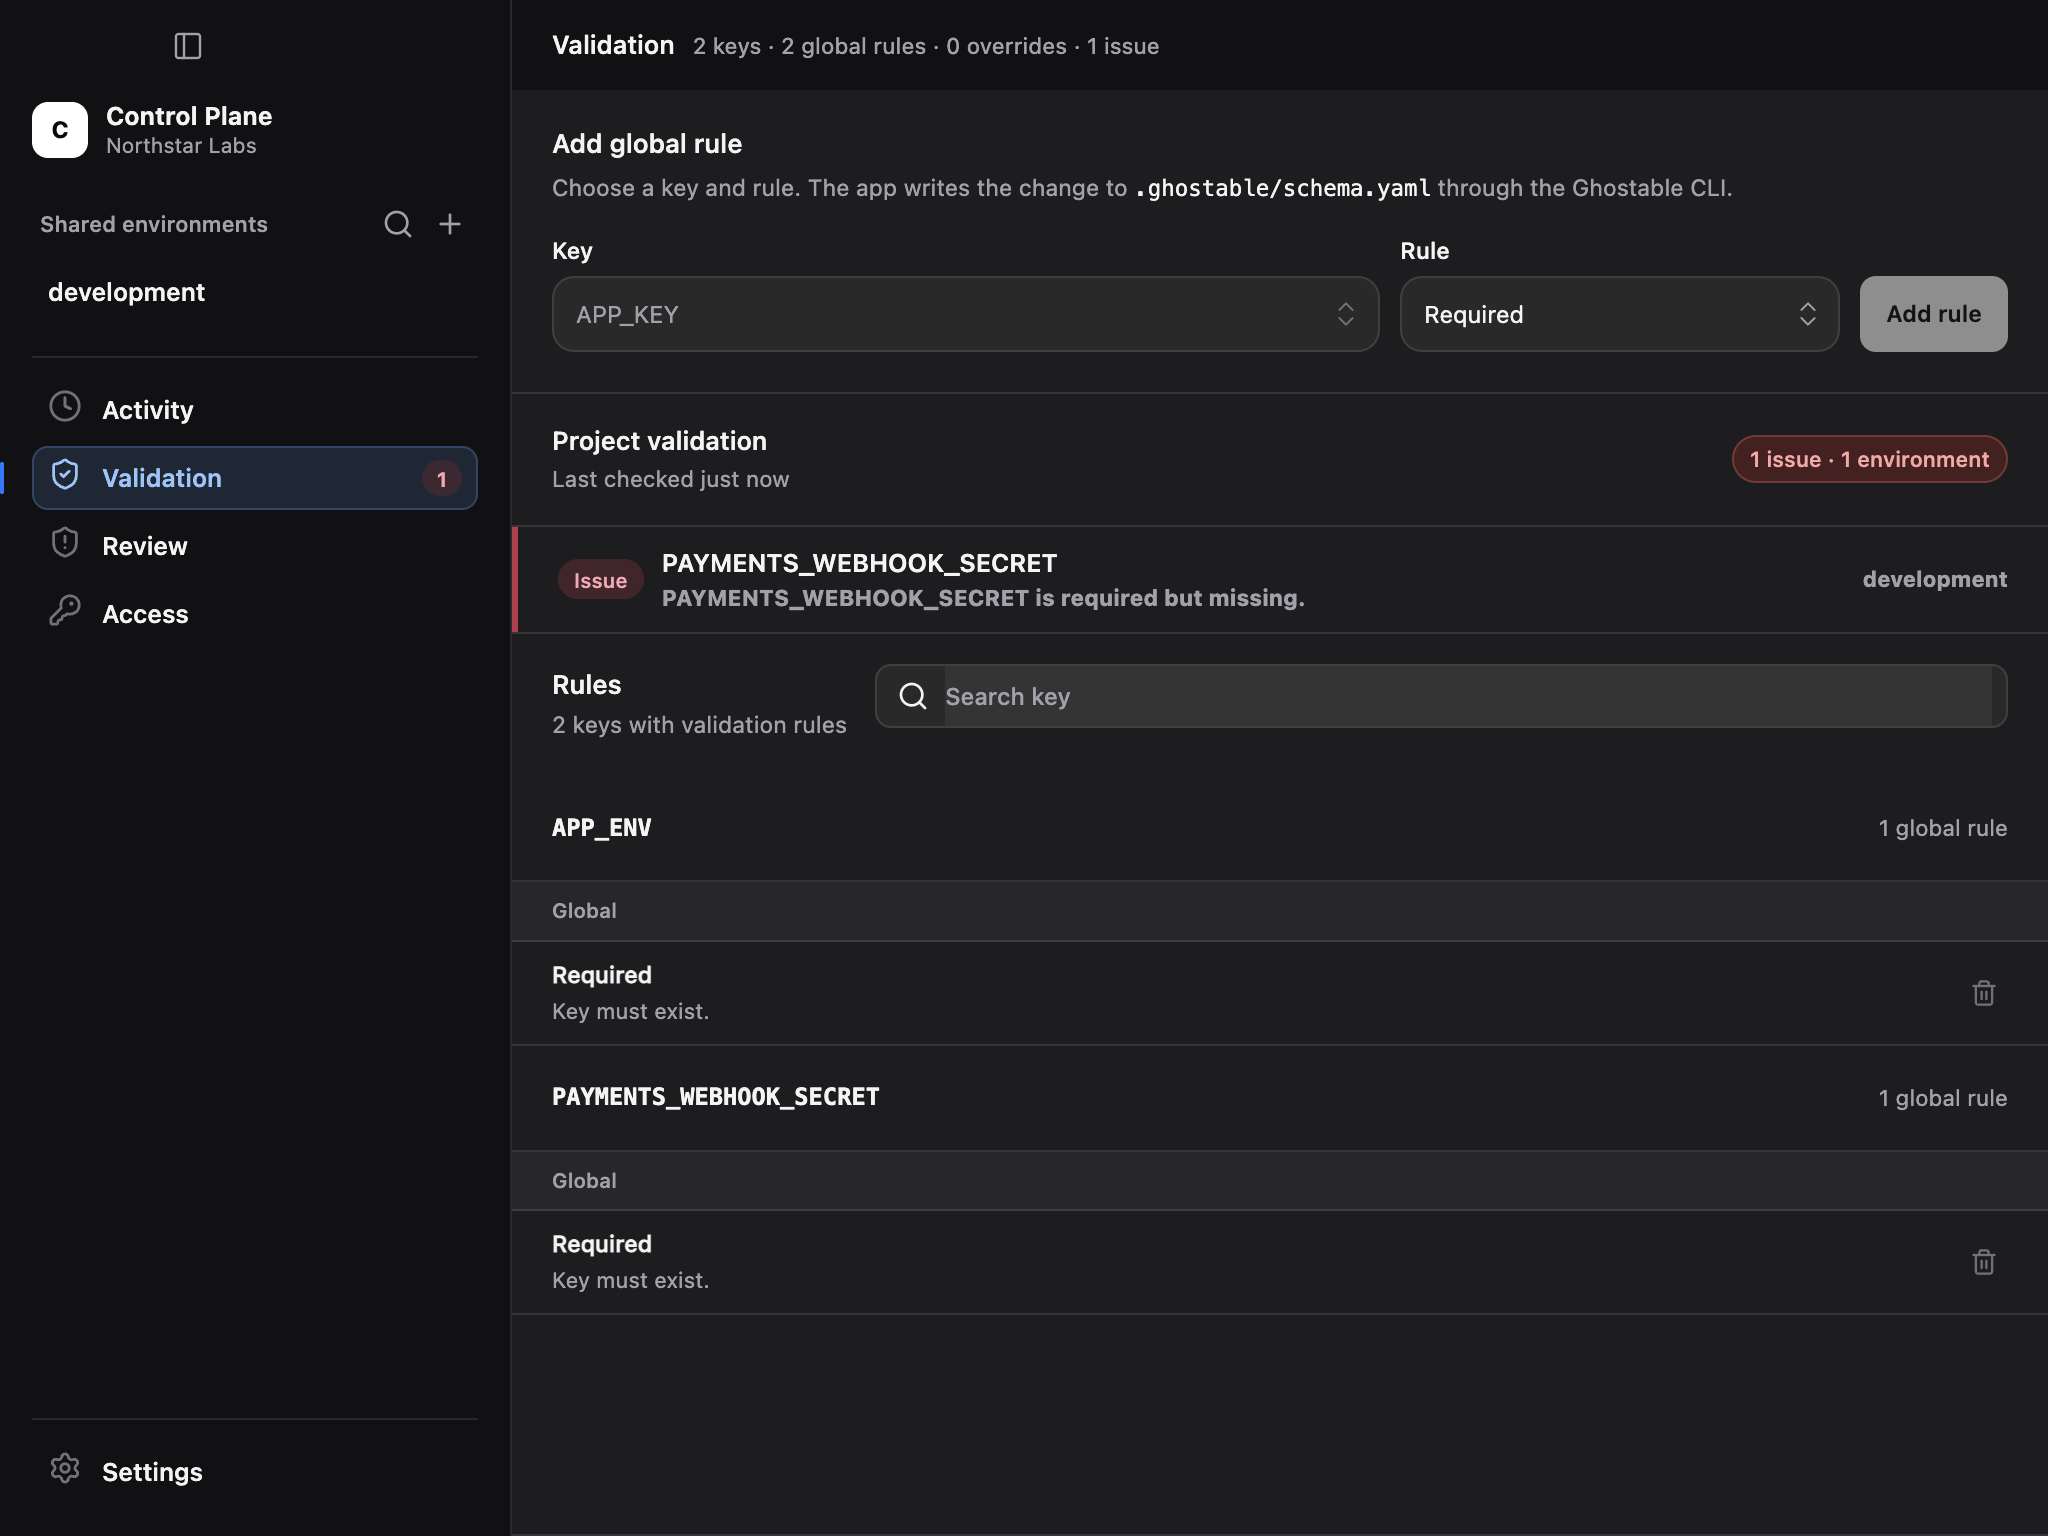Image resolution: width=2048 pixels, height=1536 pixels.
Task: Click the .ghostable/schema.yaml file path text
Action: 1282,188
